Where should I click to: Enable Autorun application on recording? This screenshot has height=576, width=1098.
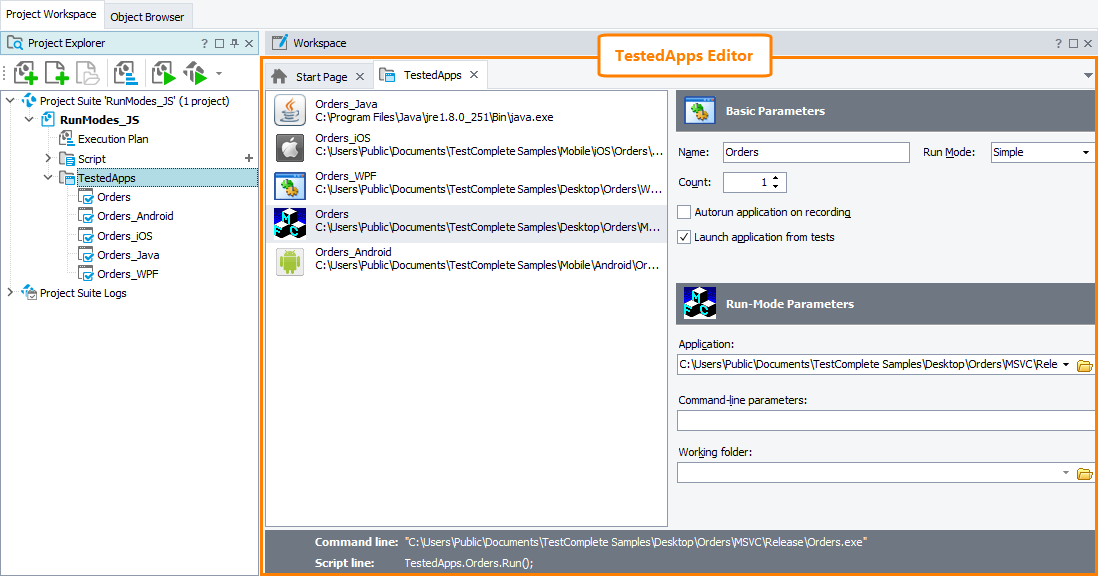pos(684,212)
